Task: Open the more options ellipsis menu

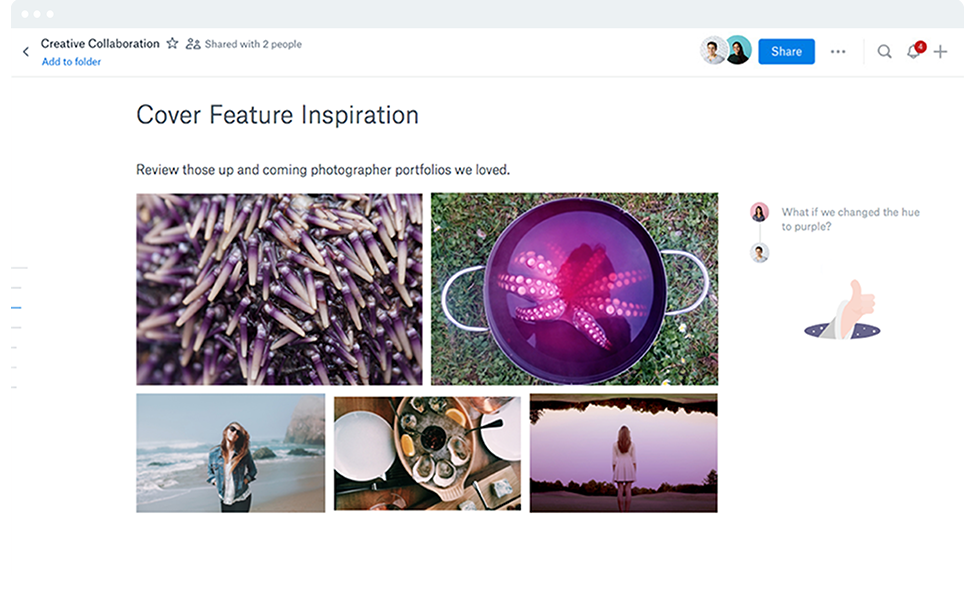Action: [x=838, y=51]
